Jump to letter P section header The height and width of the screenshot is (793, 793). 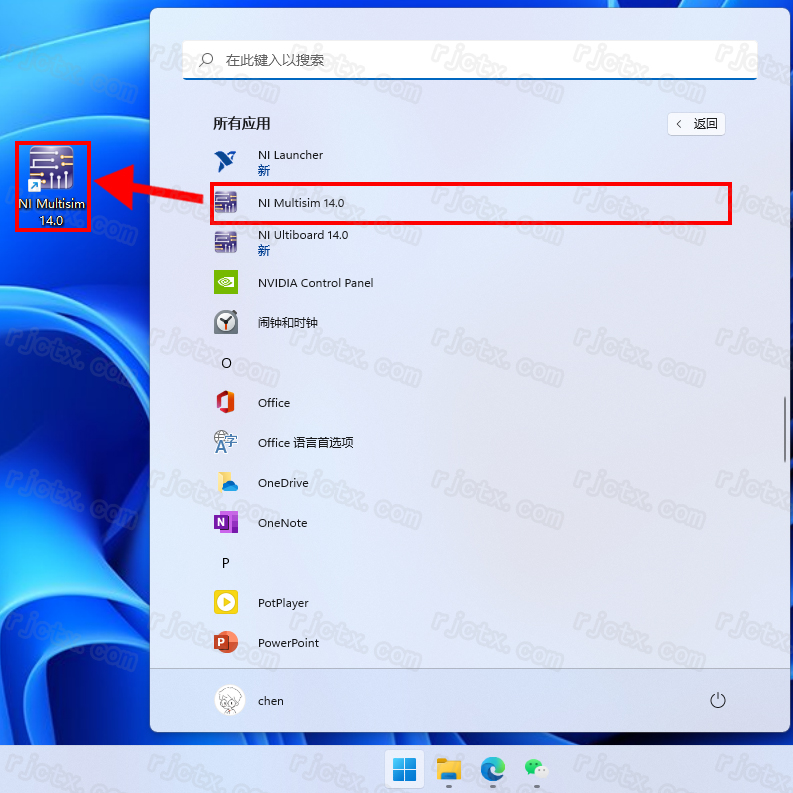coord(226,563)
